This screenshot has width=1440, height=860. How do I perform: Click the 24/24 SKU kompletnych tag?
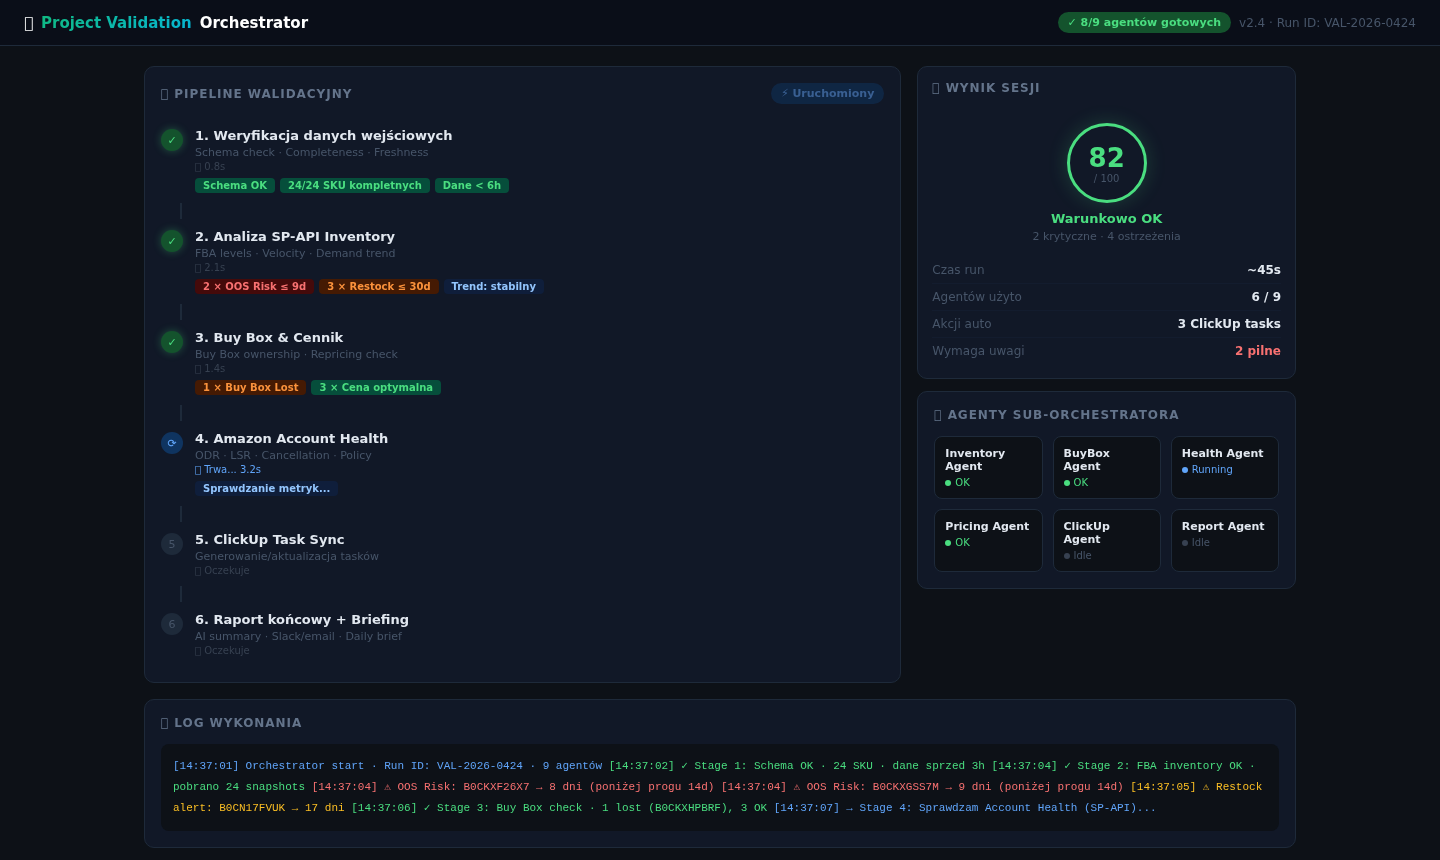[355, 185]
